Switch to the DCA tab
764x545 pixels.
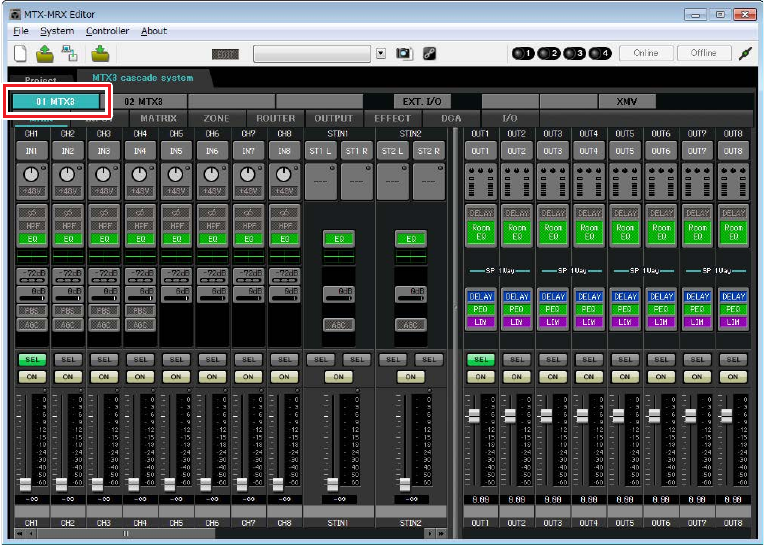[x=451, y=118]
